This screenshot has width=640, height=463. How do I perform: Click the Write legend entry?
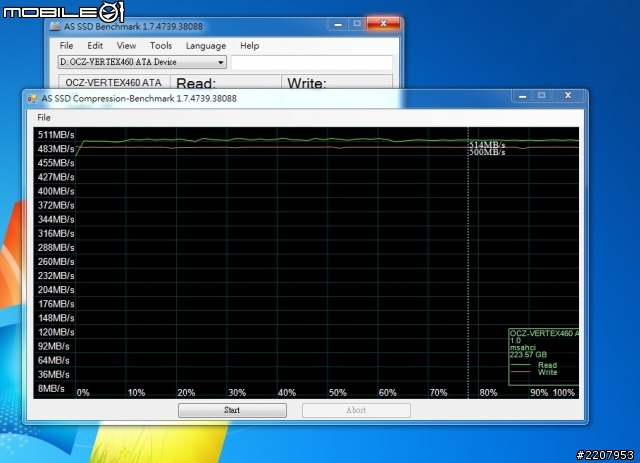547,372
